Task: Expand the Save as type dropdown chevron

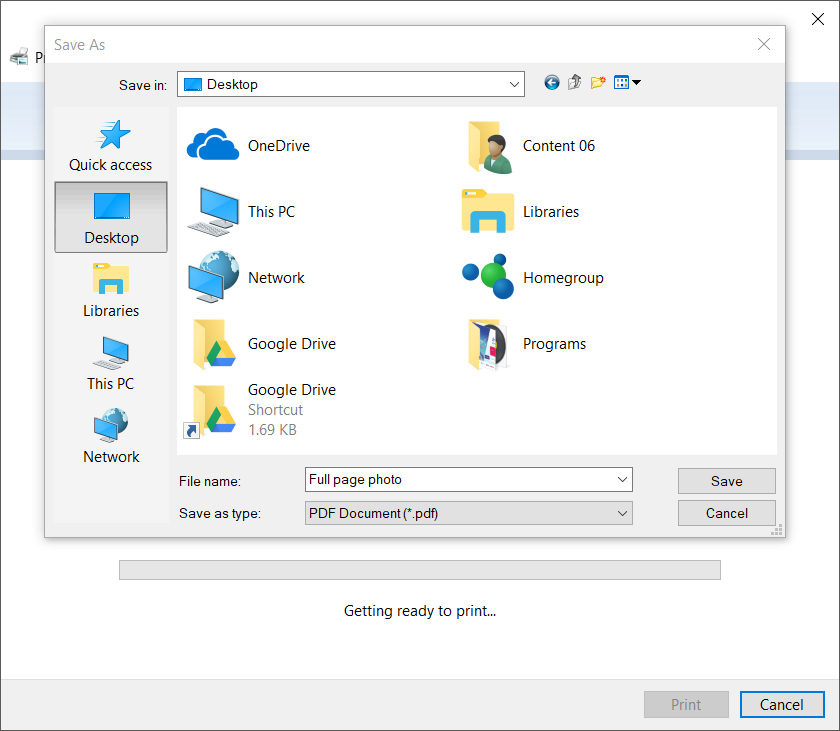Action: click(622, 513)
